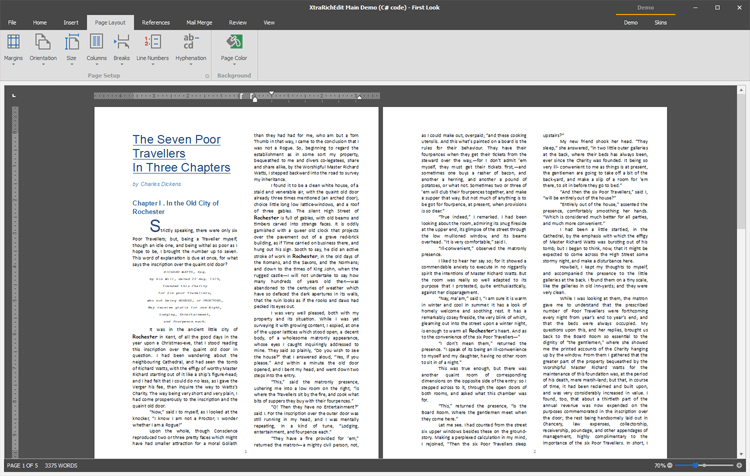Open the Breaks menu
The image size is (750, 476).
point(121,49)
